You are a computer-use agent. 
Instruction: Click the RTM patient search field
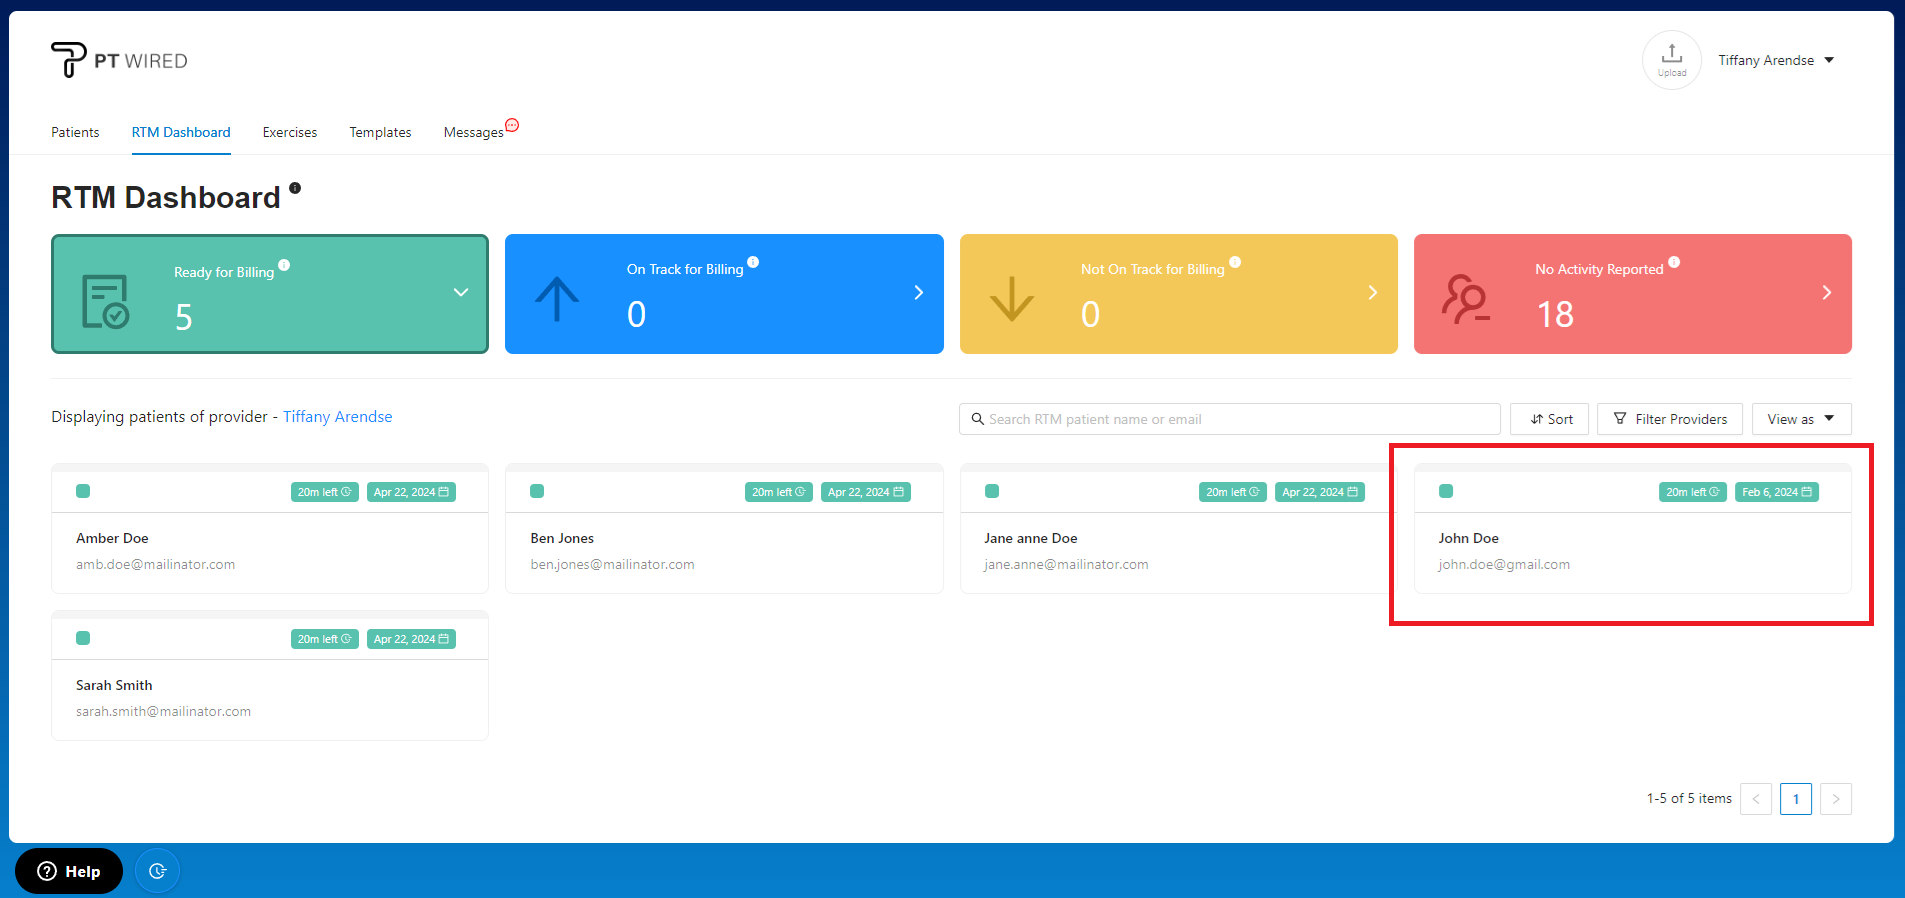[1229, 419]
